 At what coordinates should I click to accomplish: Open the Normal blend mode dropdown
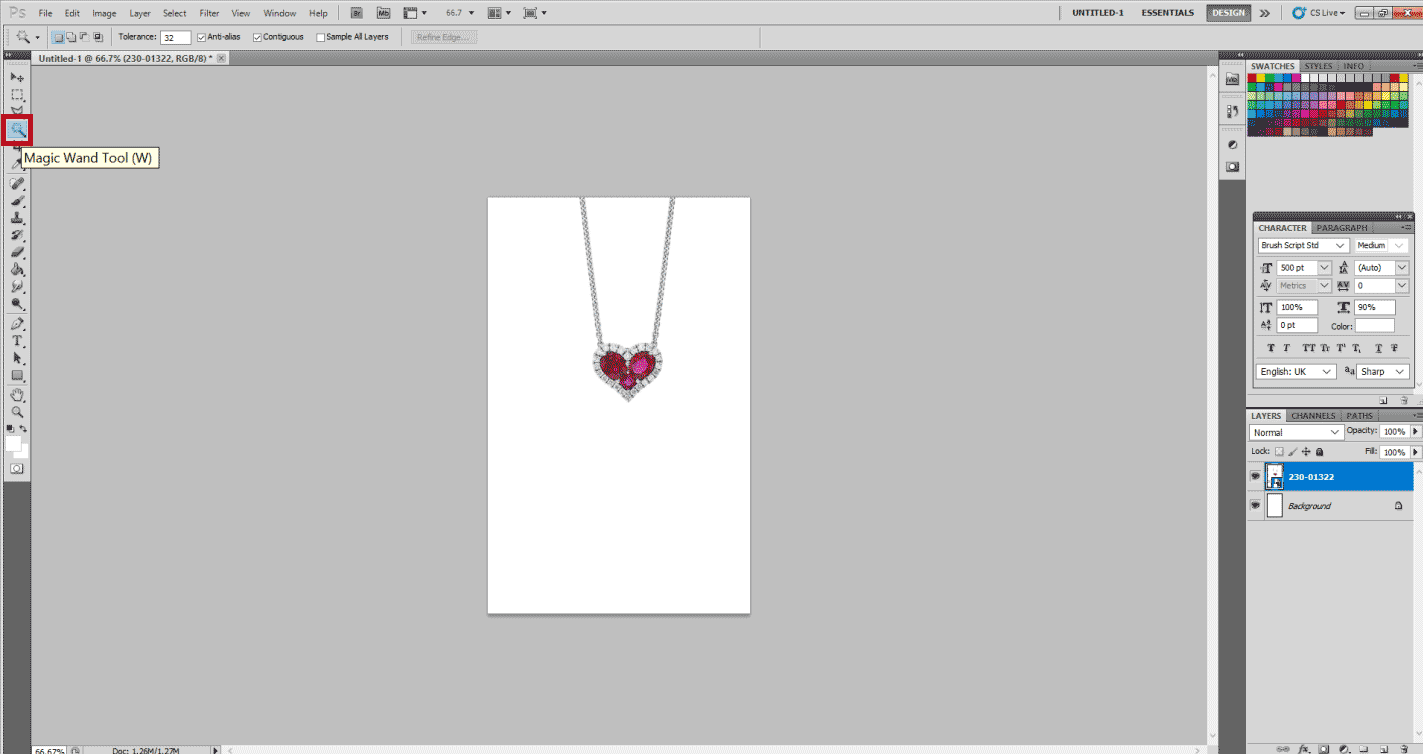coord(1296,432)
